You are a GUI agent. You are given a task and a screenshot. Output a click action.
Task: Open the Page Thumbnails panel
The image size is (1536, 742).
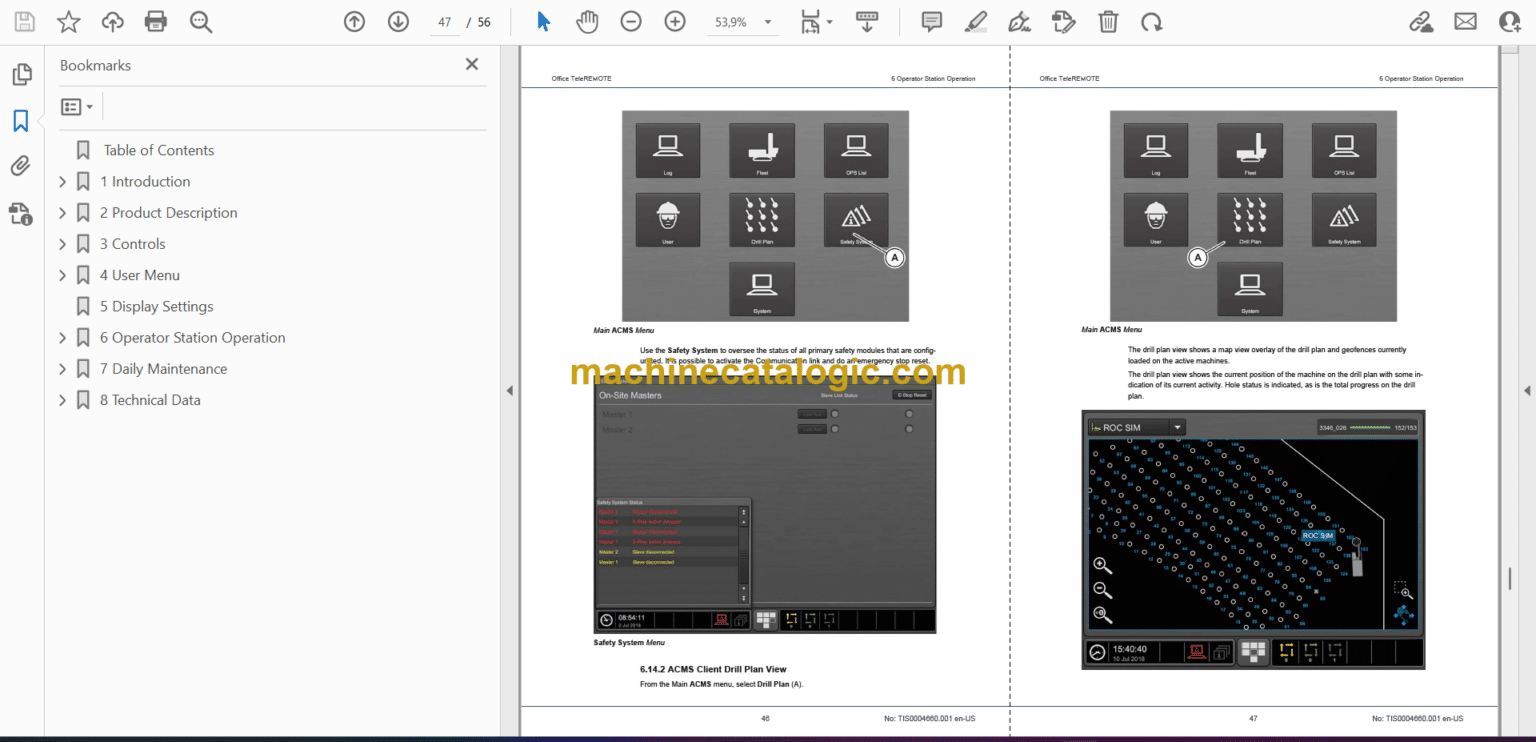point(22,74)
